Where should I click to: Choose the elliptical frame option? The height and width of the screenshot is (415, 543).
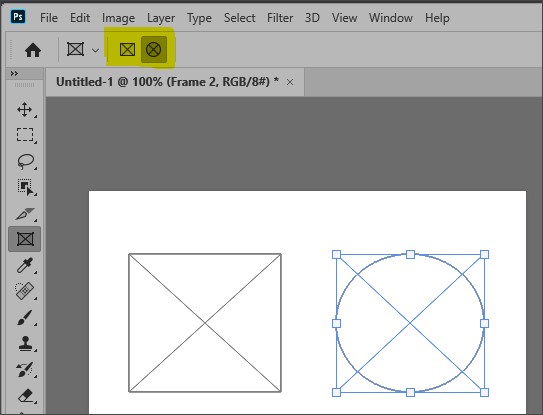(x=154, y=50)
